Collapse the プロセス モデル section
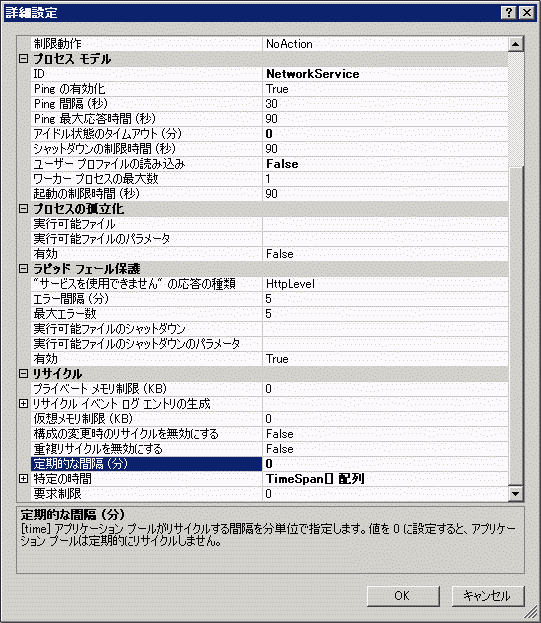Viewport: 541px width, 623px height. 23,59
